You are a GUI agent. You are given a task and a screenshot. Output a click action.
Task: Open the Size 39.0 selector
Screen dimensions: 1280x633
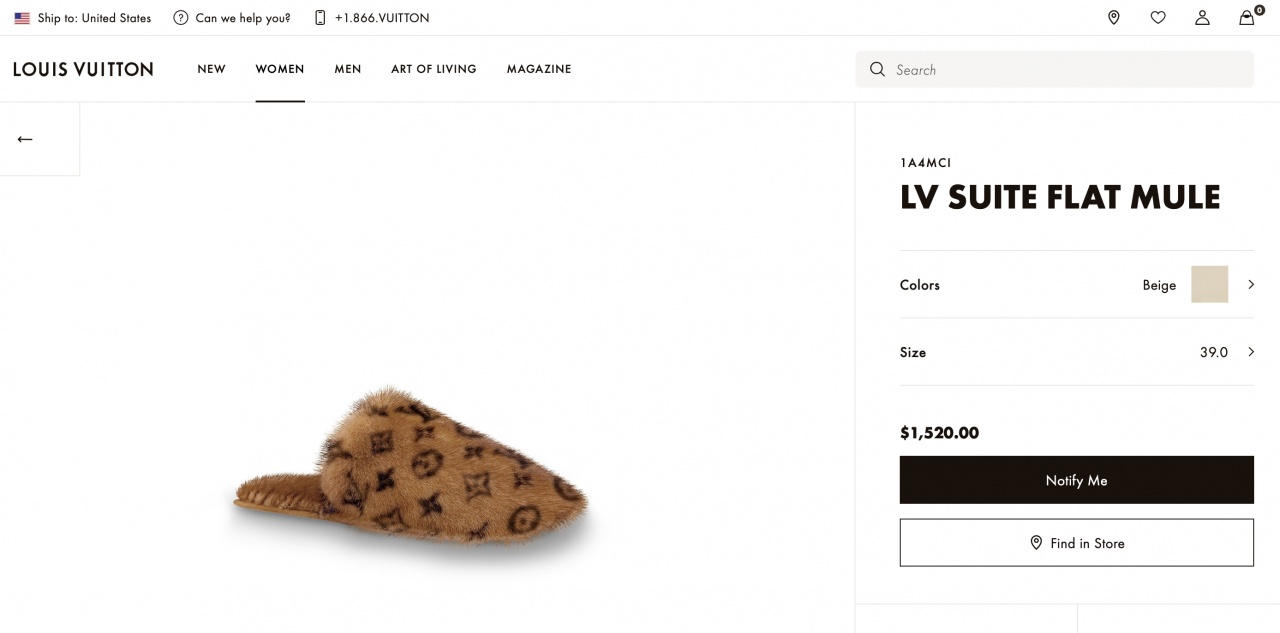1213,352
